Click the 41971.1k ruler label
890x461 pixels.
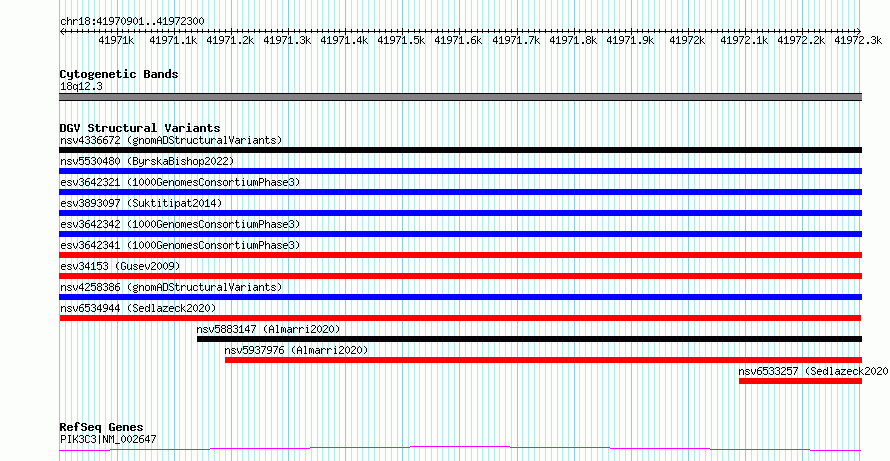[x=173, y=40]
